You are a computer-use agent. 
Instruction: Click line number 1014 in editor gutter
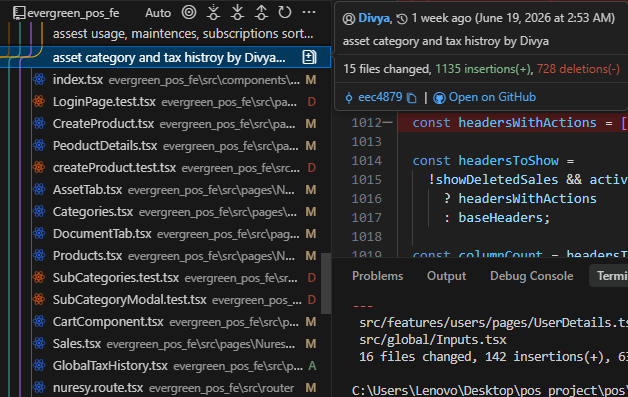[366, 161]
